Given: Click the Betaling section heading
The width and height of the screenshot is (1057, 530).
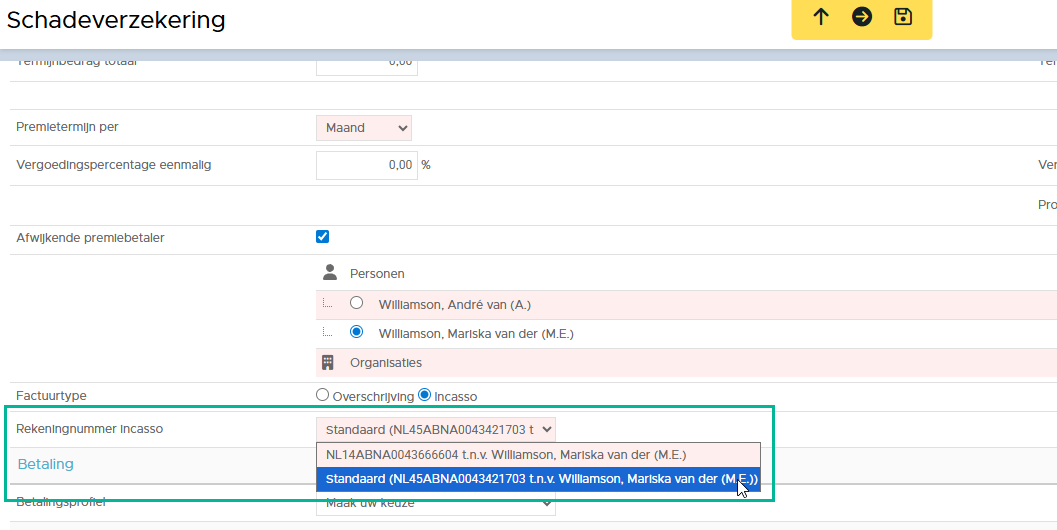Looking at the screenshot, I should [46, 464].
